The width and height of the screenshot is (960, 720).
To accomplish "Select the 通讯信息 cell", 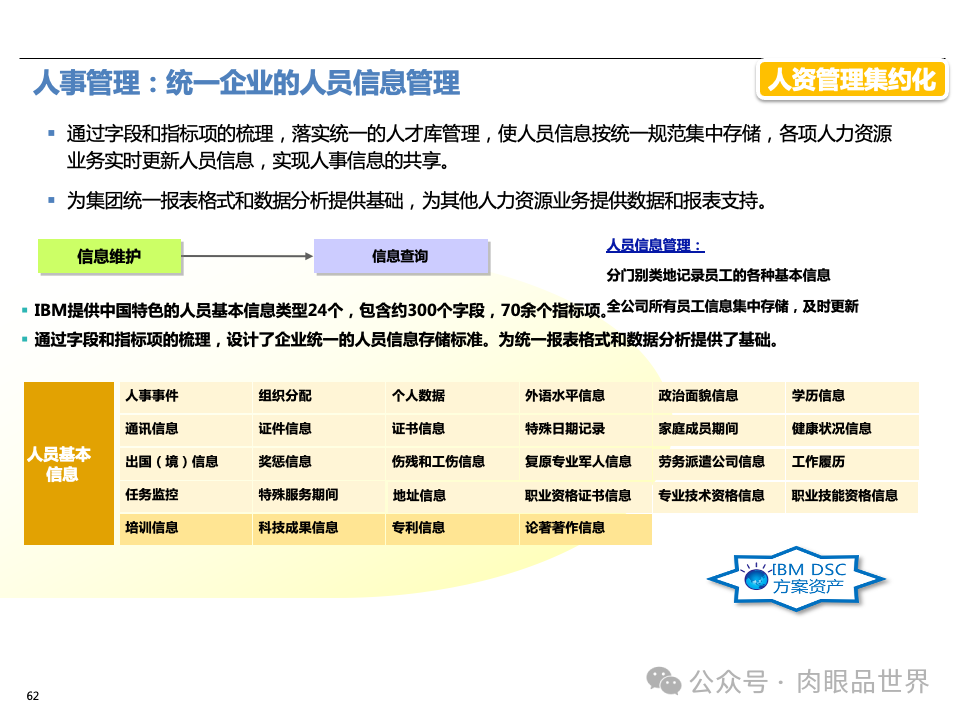I will pos(186,430).
